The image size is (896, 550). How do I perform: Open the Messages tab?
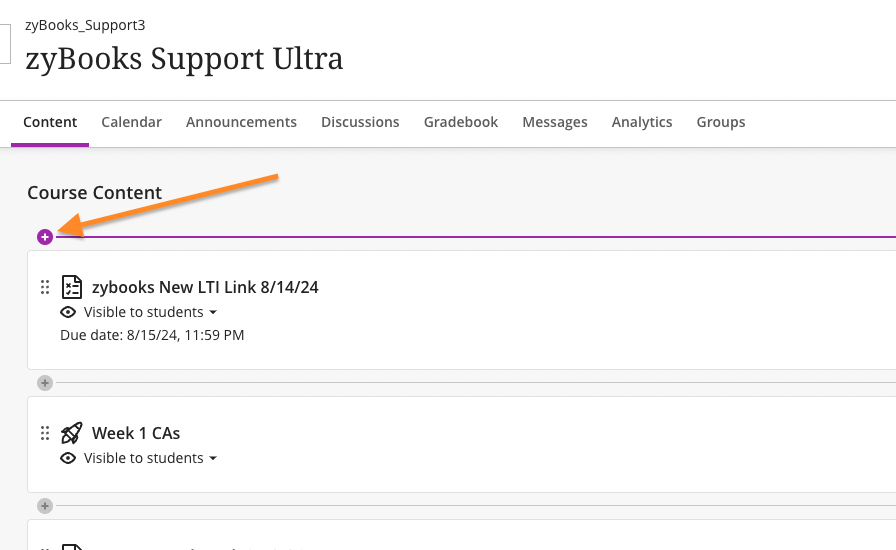[x=555, y=122]
